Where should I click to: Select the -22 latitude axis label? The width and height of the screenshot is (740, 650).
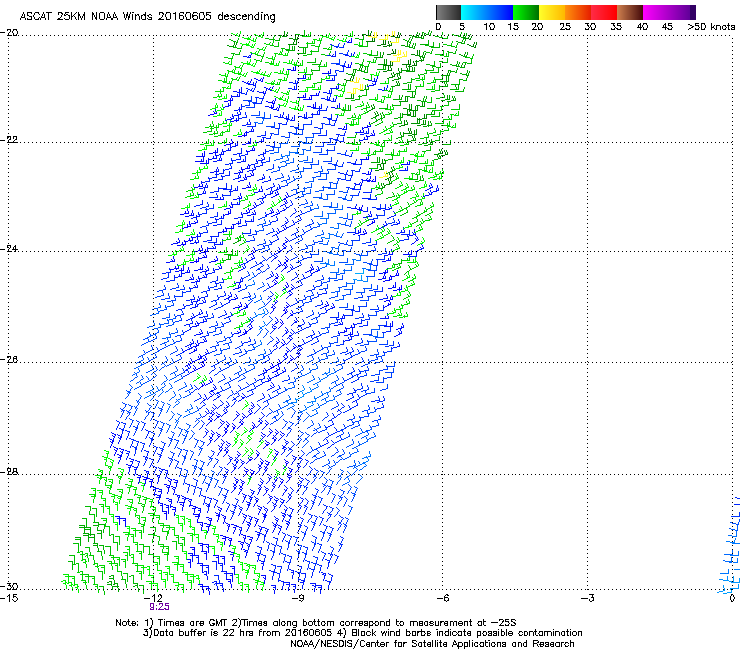(x=9, y=140)
